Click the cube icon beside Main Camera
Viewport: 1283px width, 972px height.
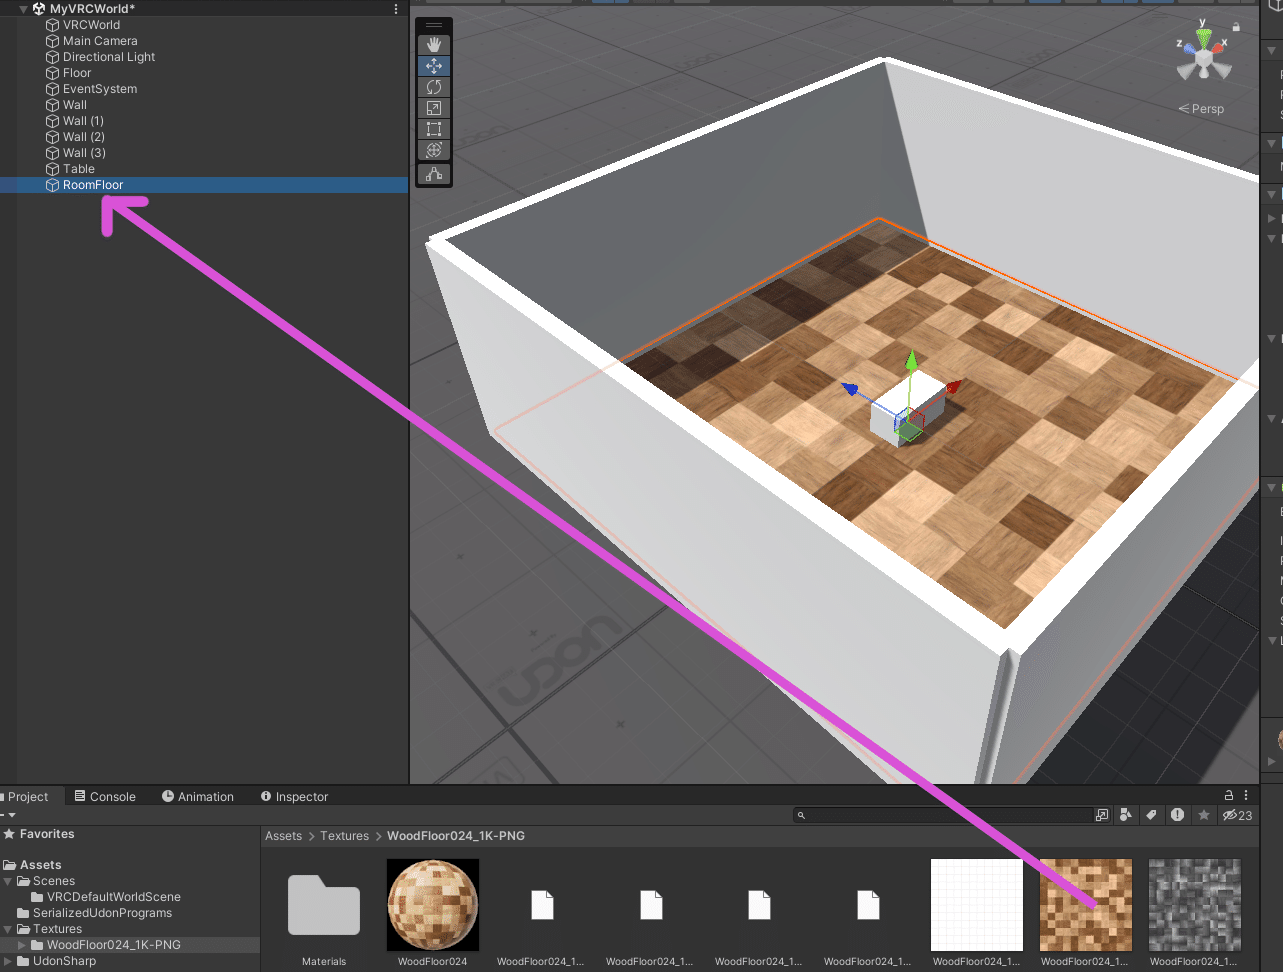pos(53,41)
